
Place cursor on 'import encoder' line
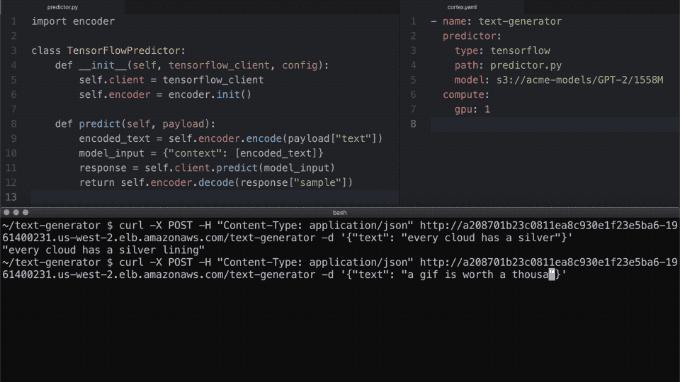(x=73, y=21)
